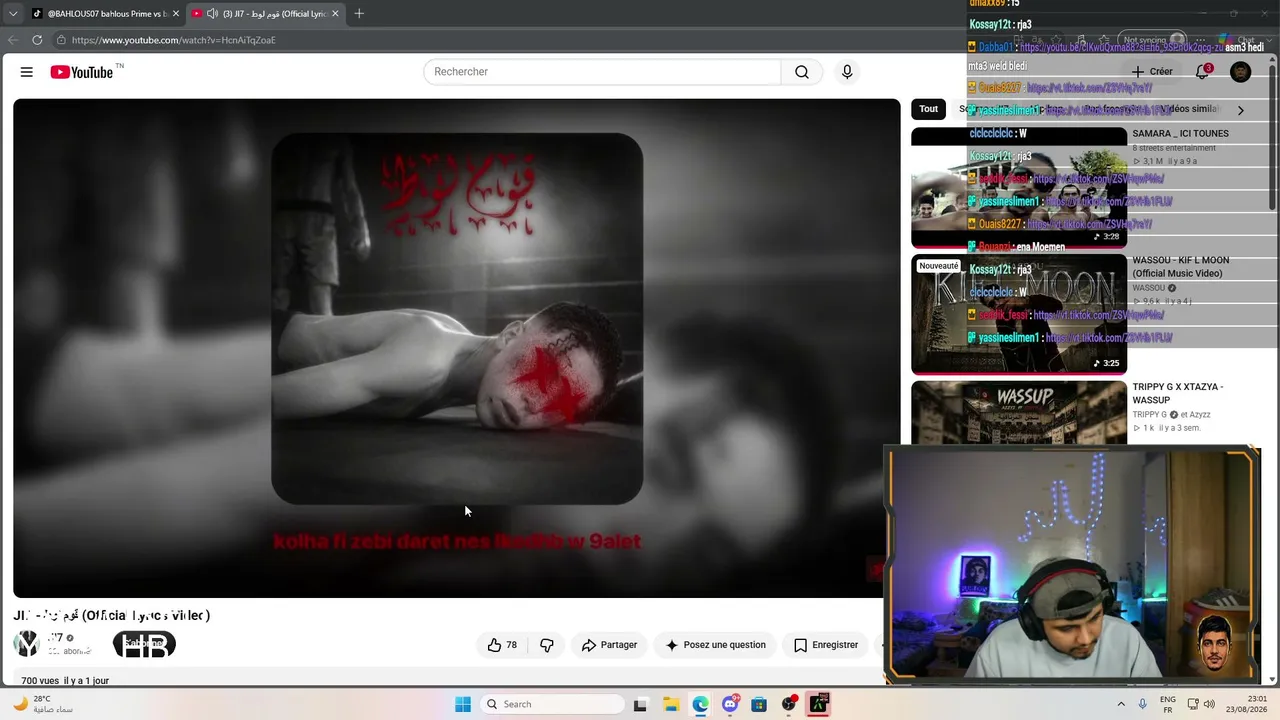Click the video player area
Screen dimensions: 1280x720
(x=457, y=348)
